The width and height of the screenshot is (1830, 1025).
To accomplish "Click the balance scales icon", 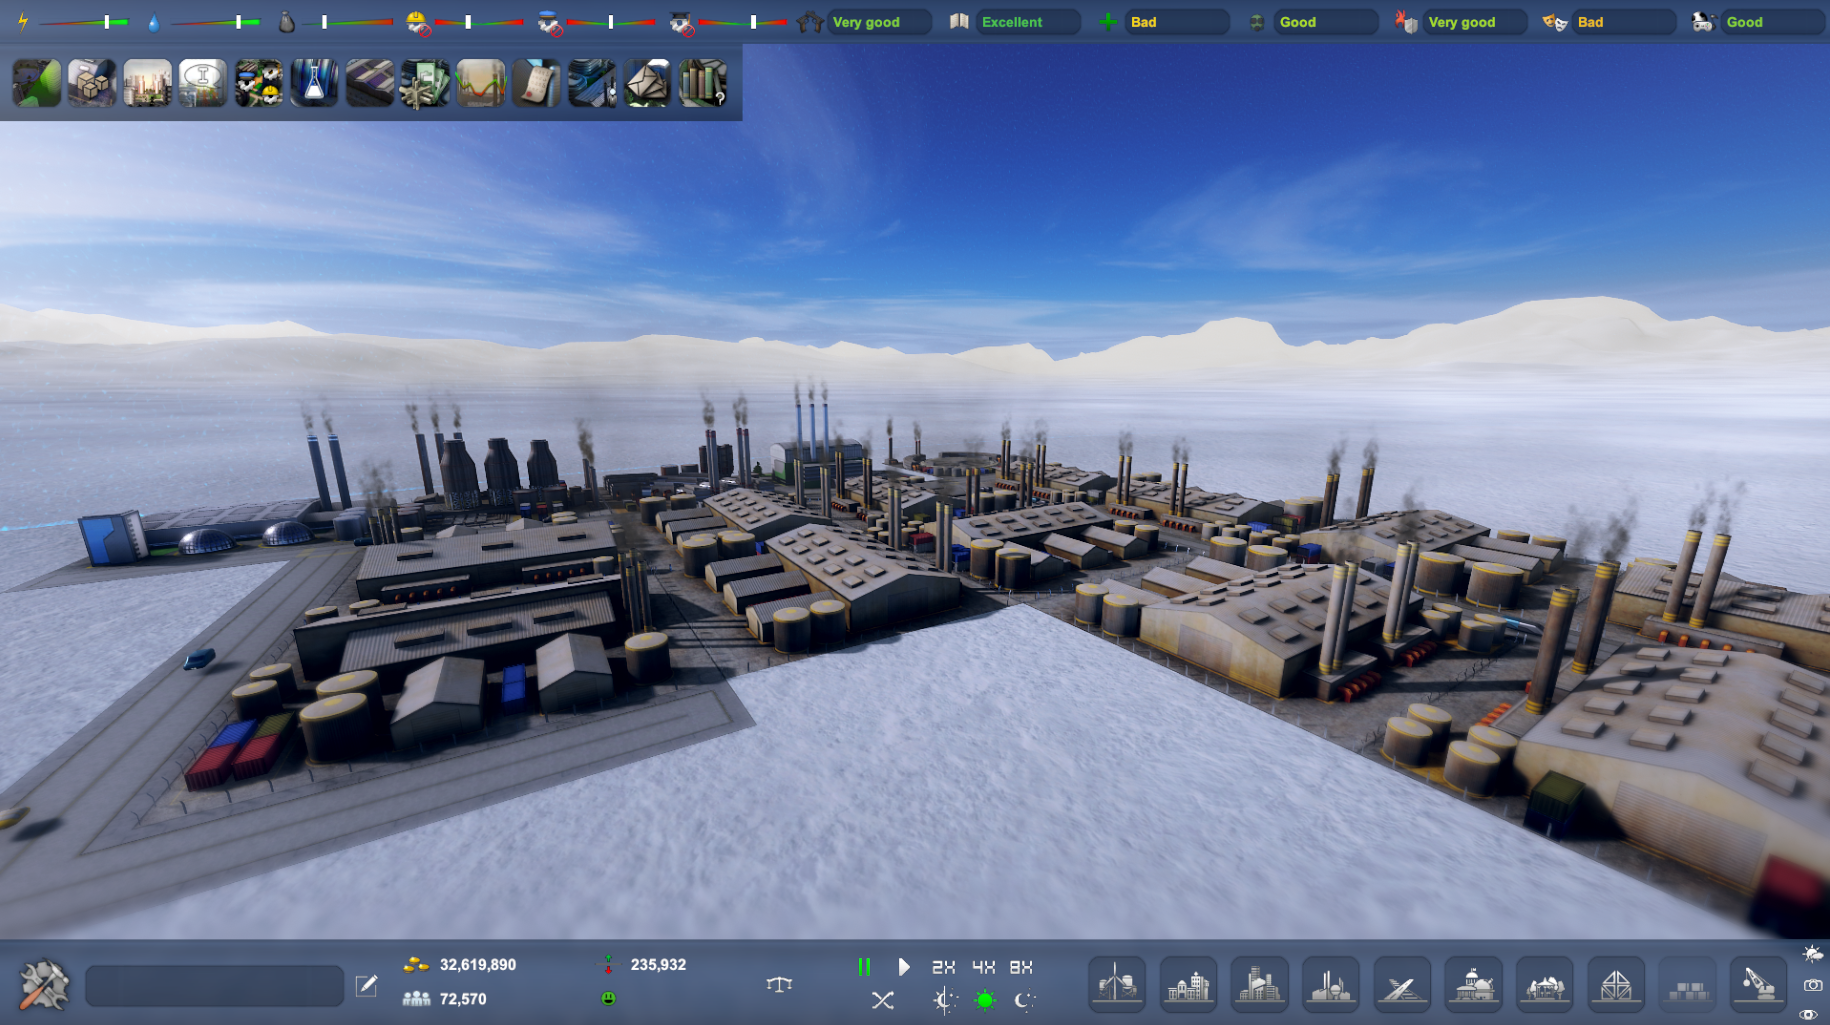I will [x=779, y=984].
